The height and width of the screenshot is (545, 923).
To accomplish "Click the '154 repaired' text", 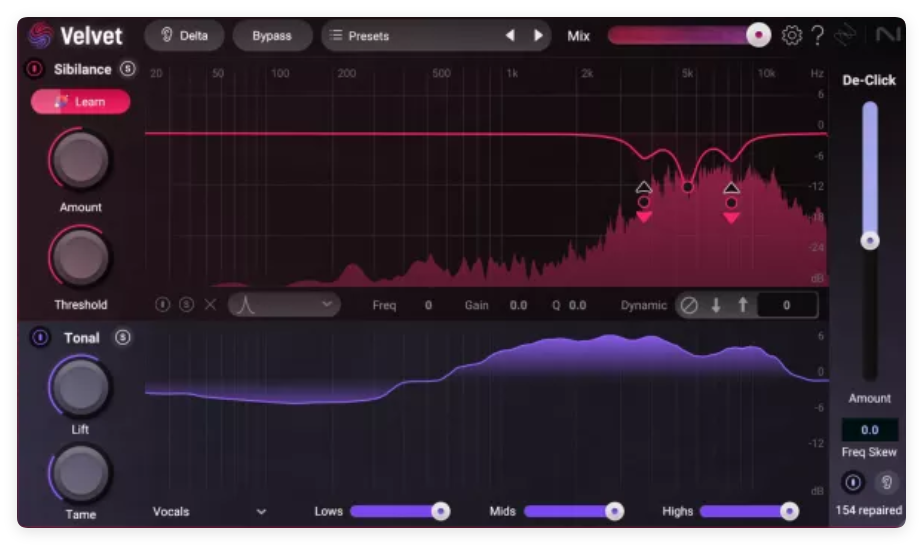I will pyautogui.click(x=868, y=510).
